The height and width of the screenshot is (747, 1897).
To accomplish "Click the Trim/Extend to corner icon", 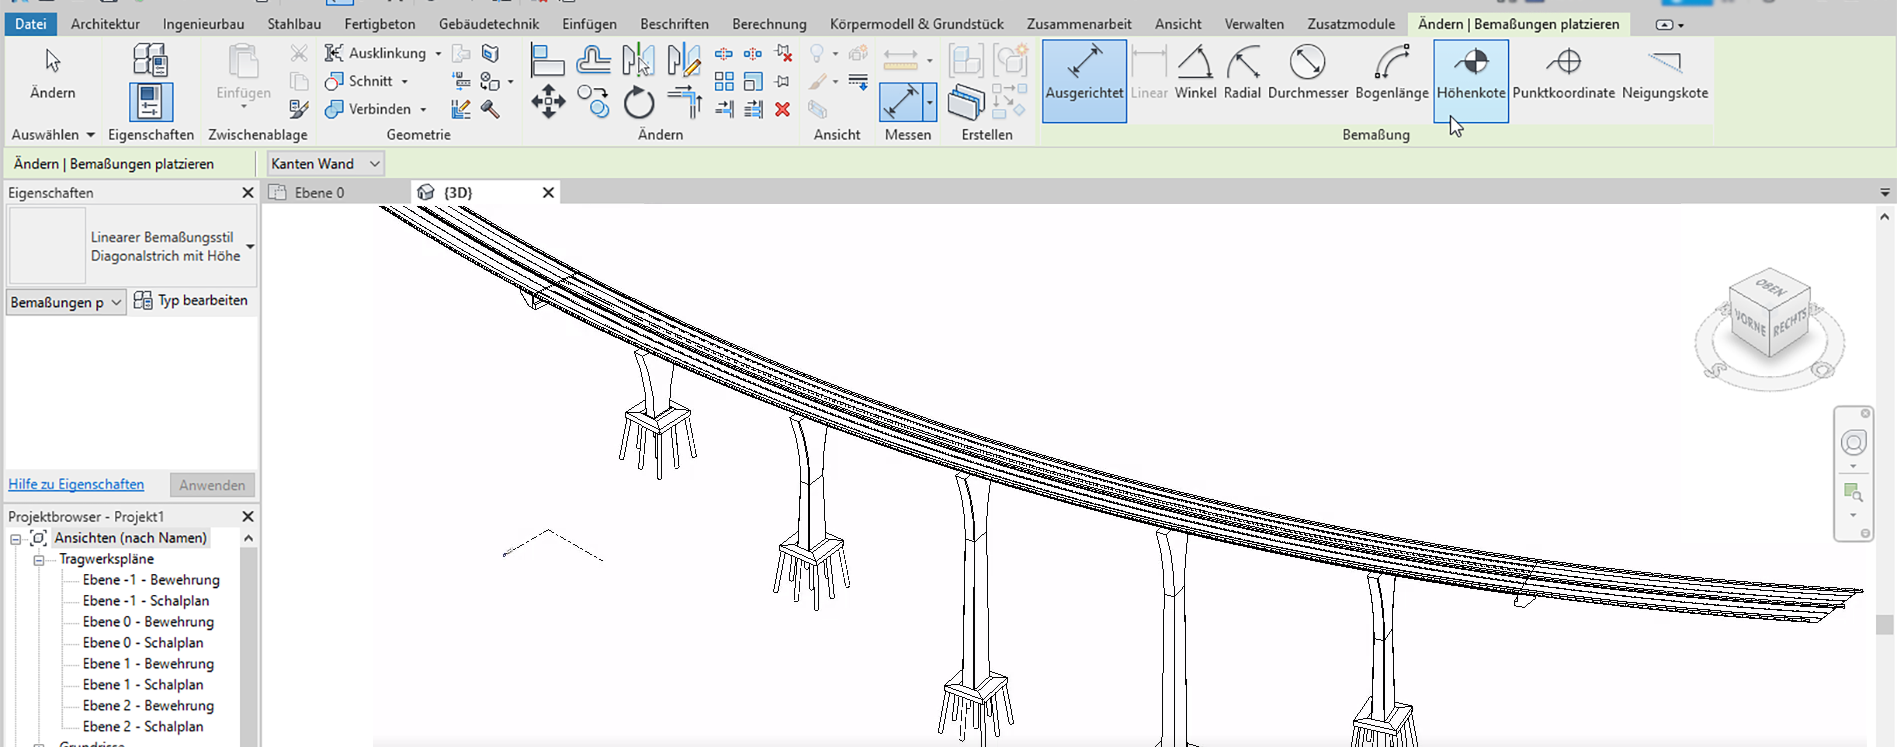I will tap(683, 102).
